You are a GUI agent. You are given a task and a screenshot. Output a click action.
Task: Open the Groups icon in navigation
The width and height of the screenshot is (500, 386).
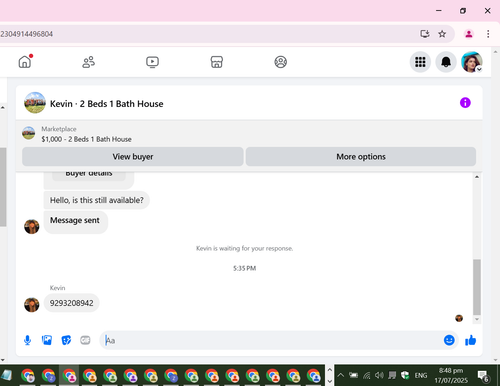pyautogui.click(x=281, y=62)
